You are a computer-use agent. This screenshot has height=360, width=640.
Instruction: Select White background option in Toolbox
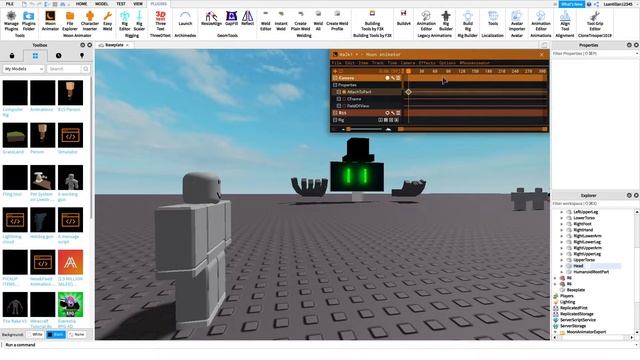(36, 335)
